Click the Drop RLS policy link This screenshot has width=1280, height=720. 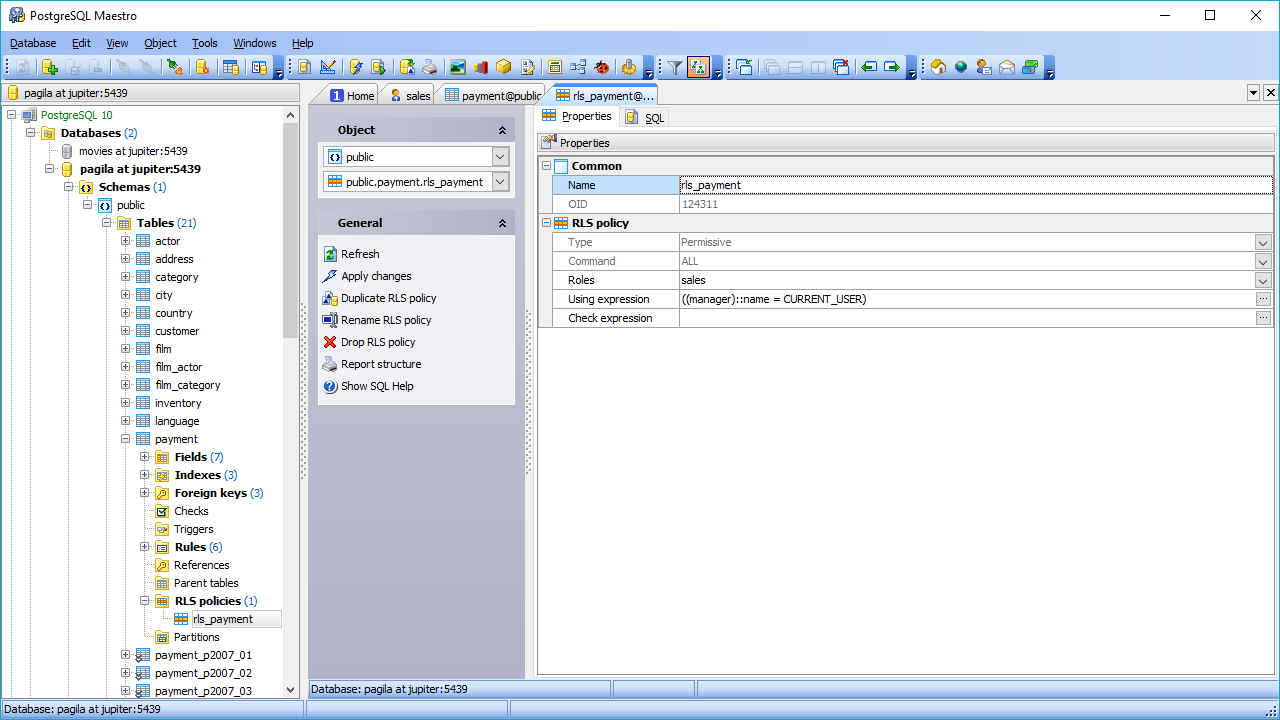(x=377, y=342)
